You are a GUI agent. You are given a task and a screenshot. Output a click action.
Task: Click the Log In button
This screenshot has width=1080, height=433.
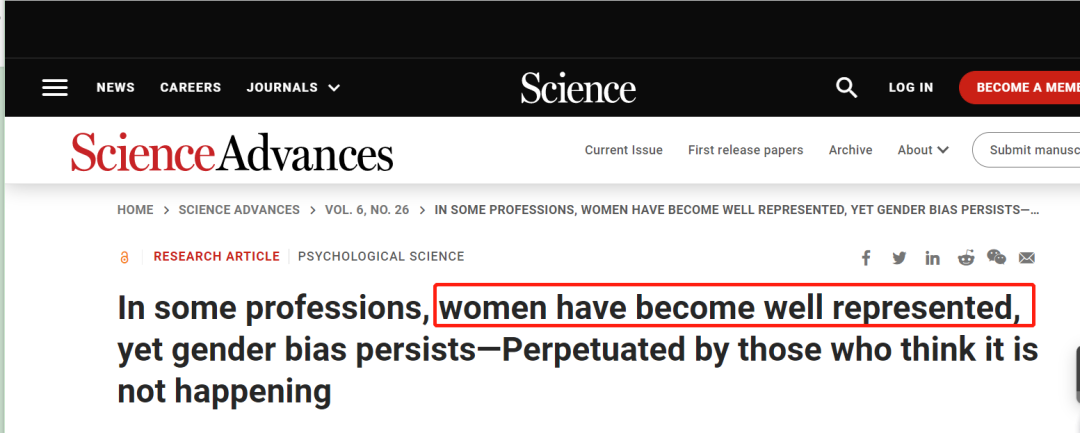[910, 88]
